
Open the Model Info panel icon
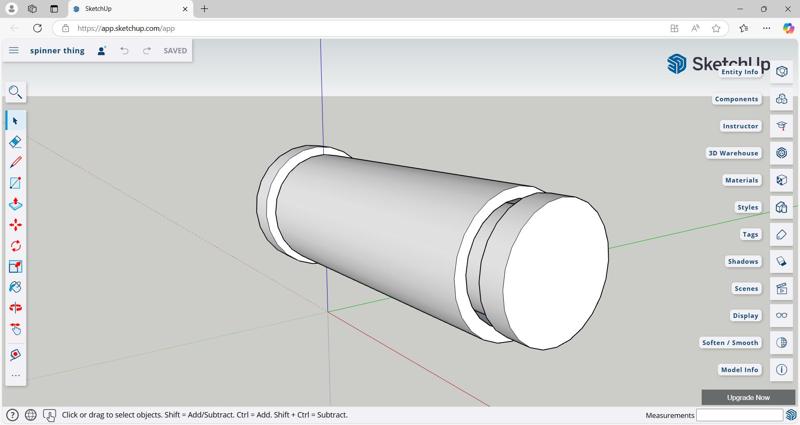coord(782,369)
